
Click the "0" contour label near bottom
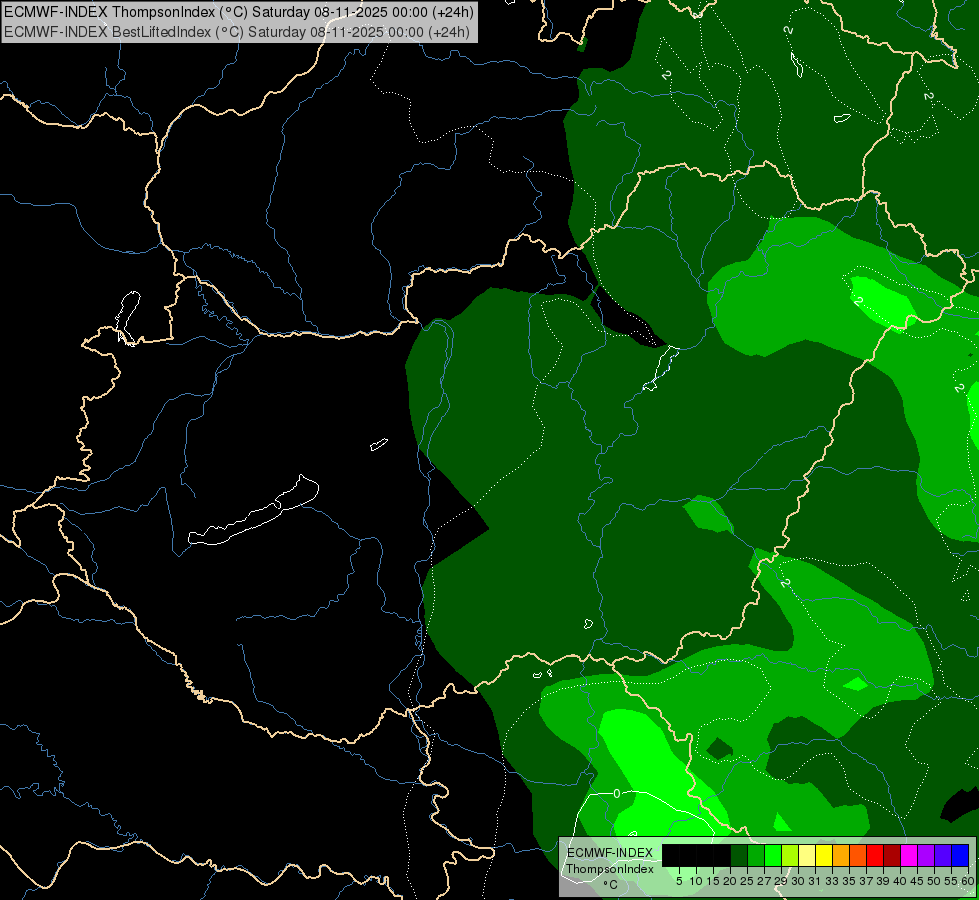pos(616,793)
